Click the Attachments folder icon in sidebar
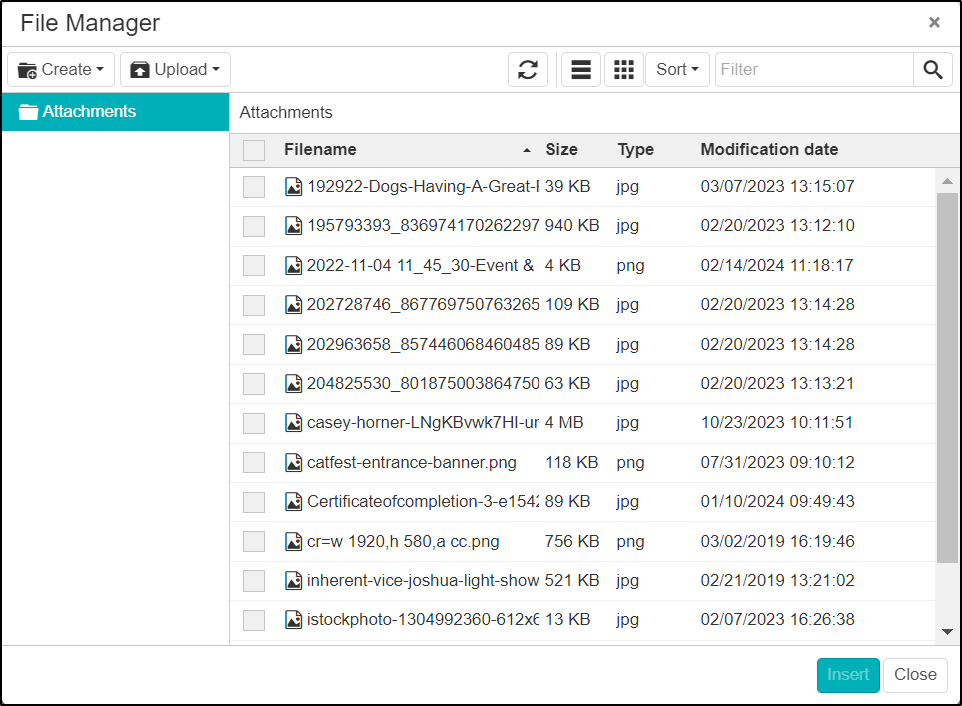The width and height of the screenshot is (962, 706). (x=28, y=112)
